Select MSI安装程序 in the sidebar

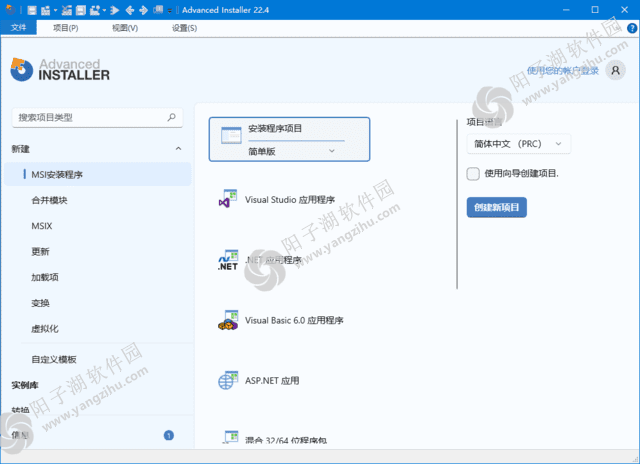98,175
